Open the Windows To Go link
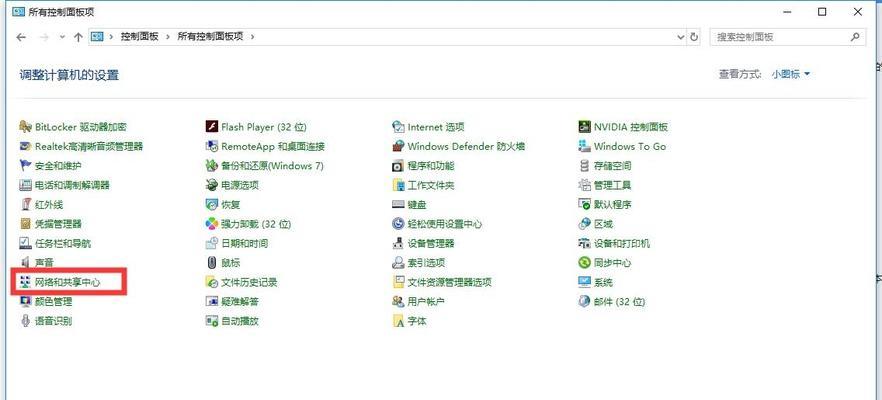Viewport: 882px width, 400px height. tap(630, 146)
